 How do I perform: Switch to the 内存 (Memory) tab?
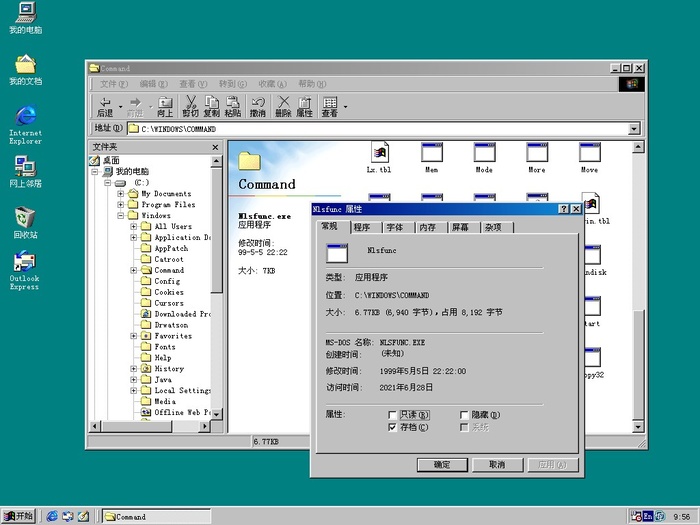427,227
